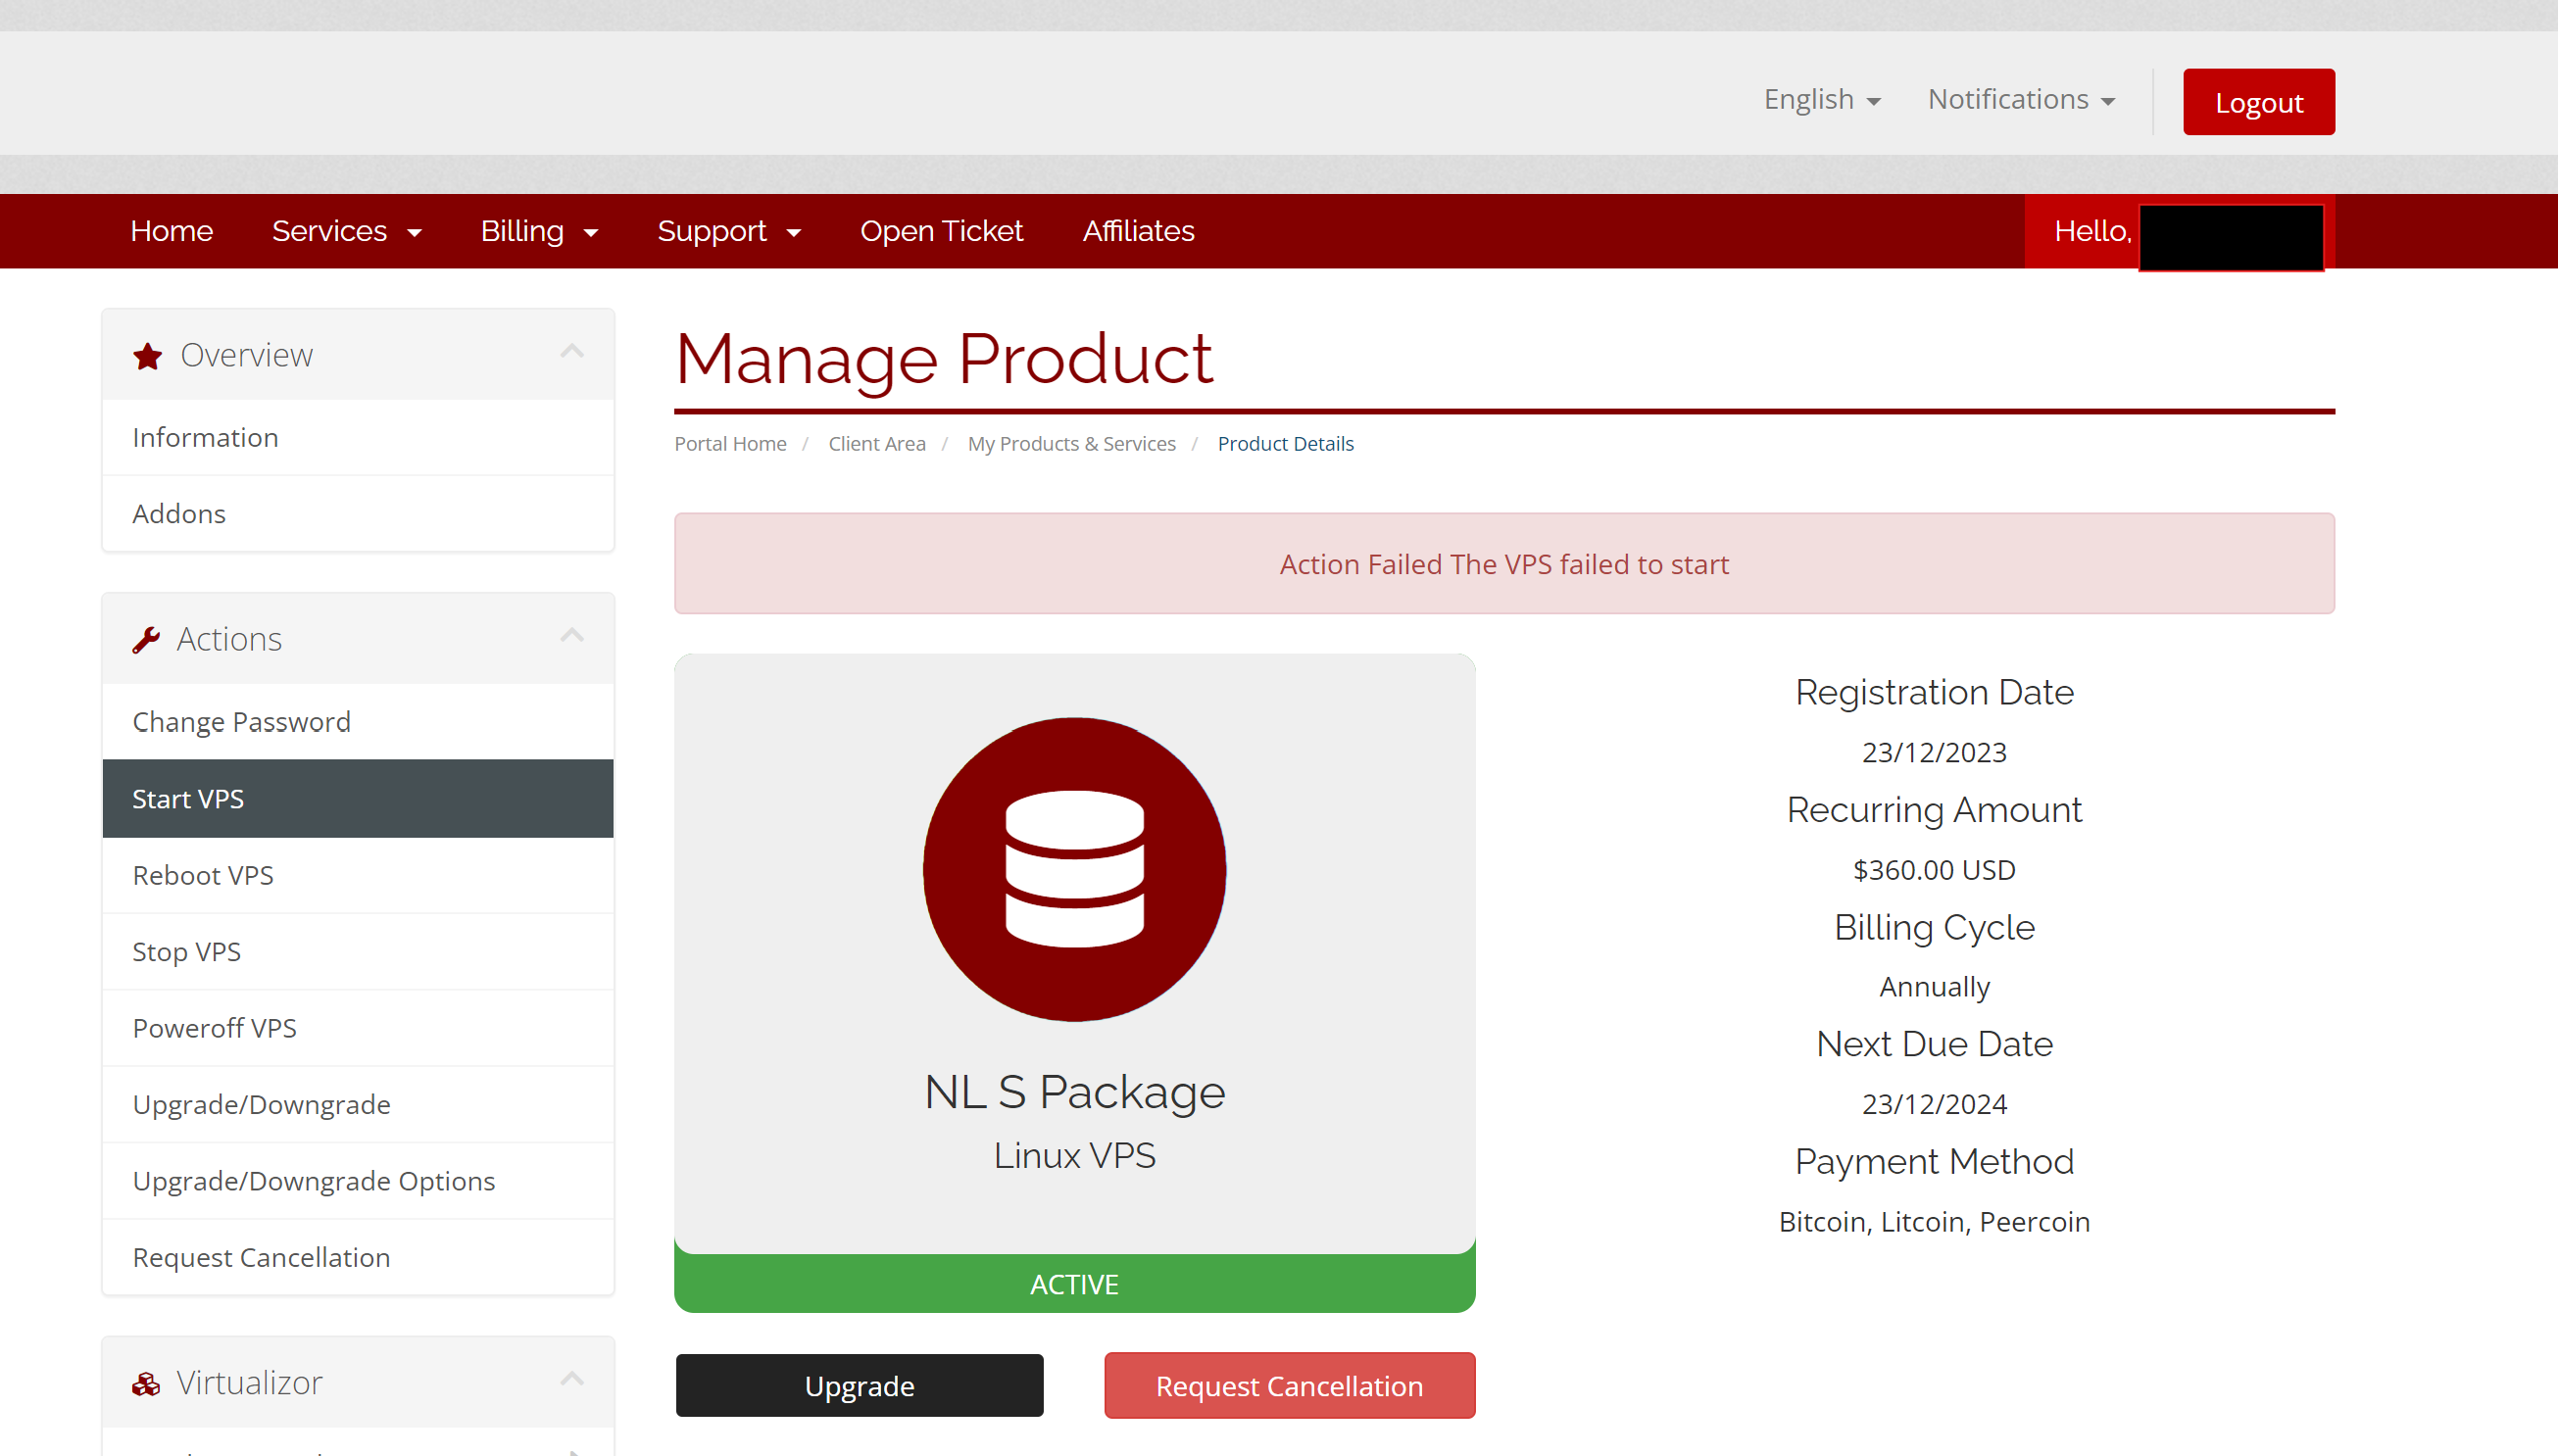
Task: Open the Billing menu dropdown
Action: coord(539,231)
